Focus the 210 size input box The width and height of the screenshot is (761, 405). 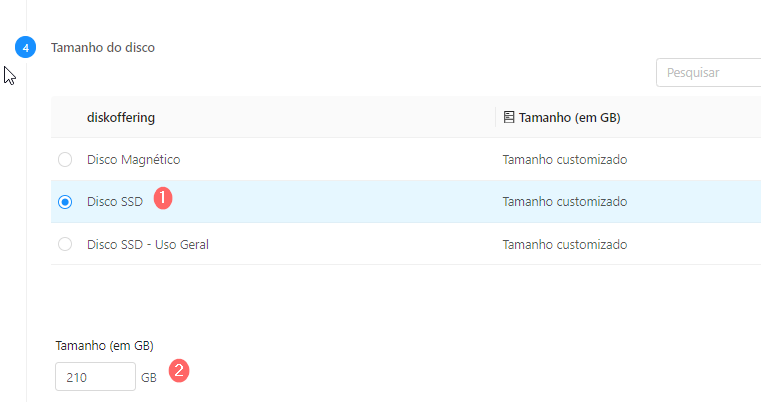pos(95,376)
